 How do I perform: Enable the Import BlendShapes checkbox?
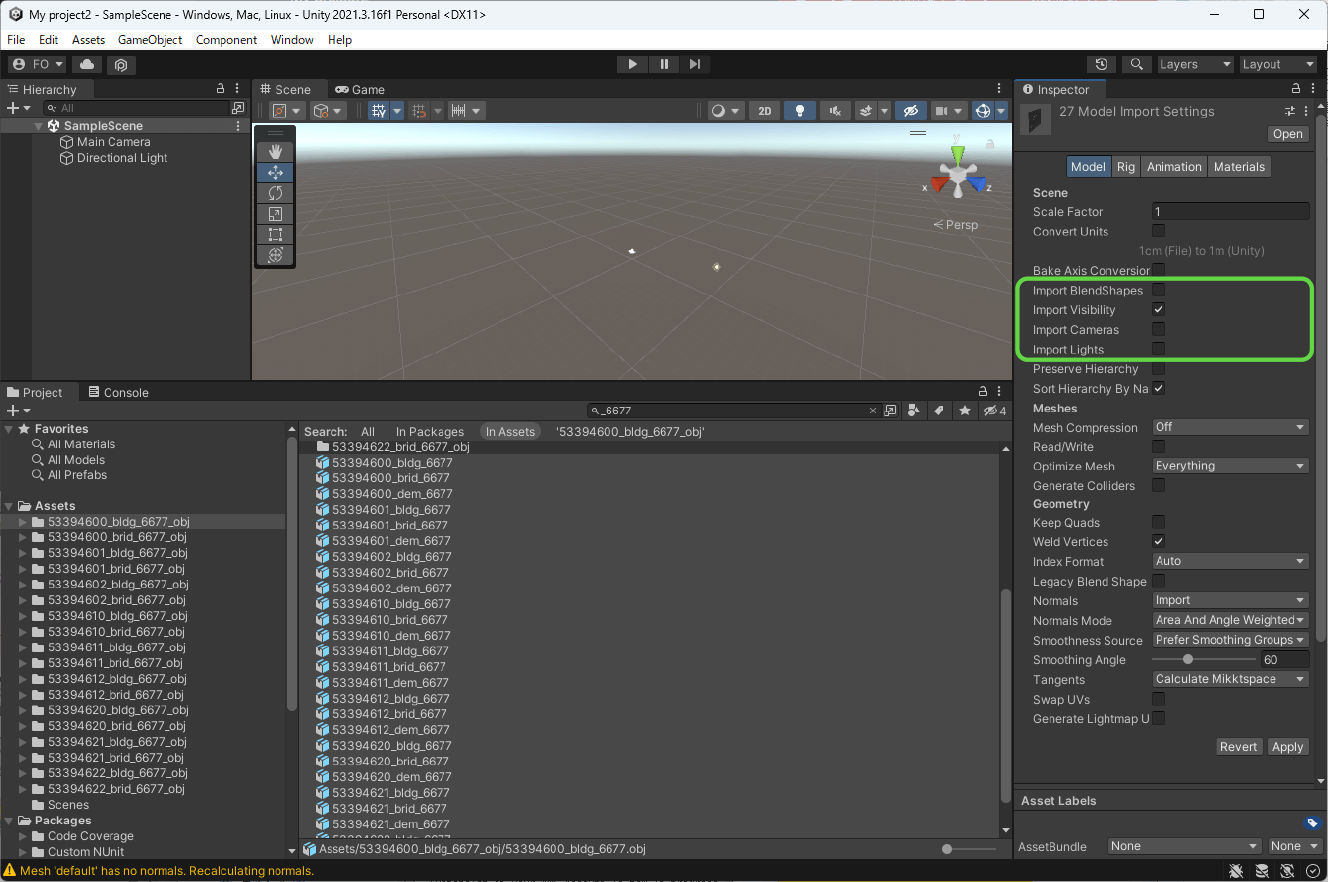click(x=1158, y=290)
